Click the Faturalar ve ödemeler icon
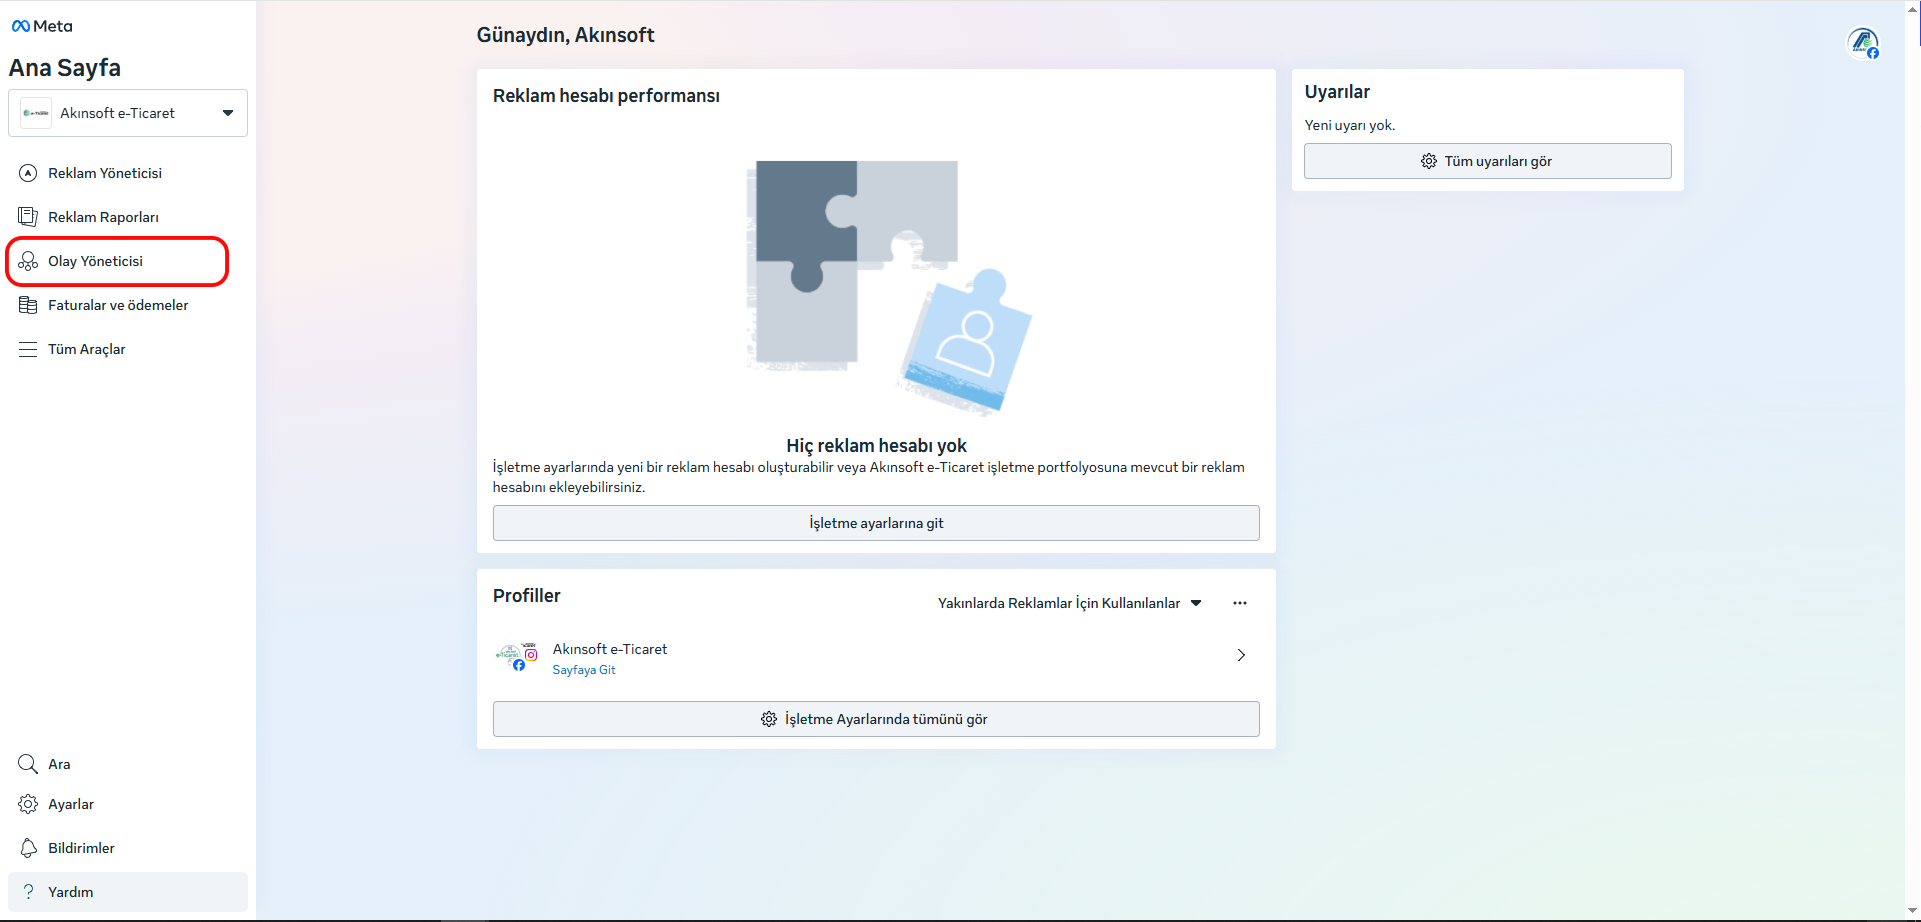The image size is (1921, 922). pos(28,305)
